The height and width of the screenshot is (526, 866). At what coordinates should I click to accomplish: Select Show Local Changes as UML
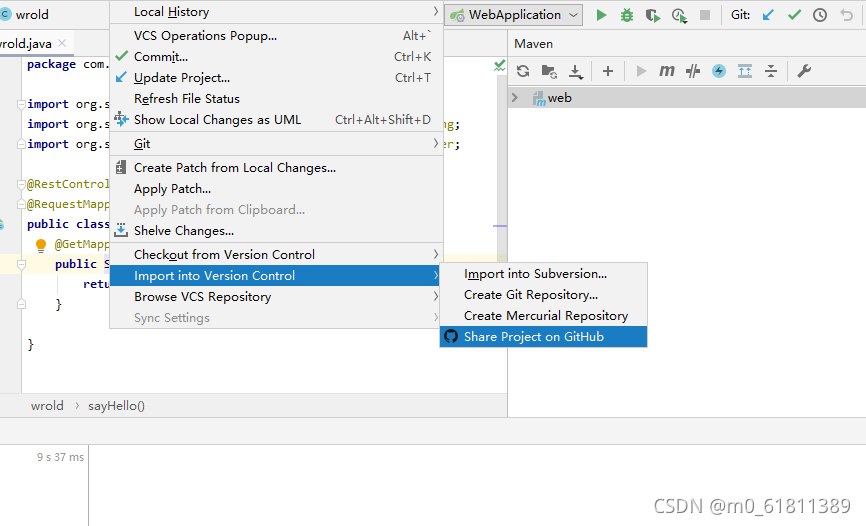(x=276, y=120)
